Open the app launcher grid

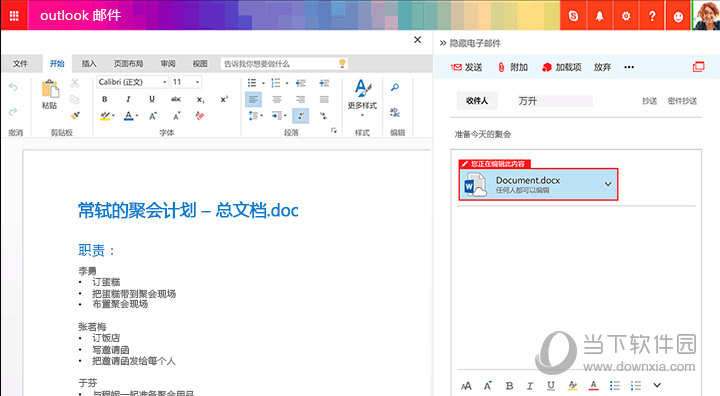coord(14,16)
